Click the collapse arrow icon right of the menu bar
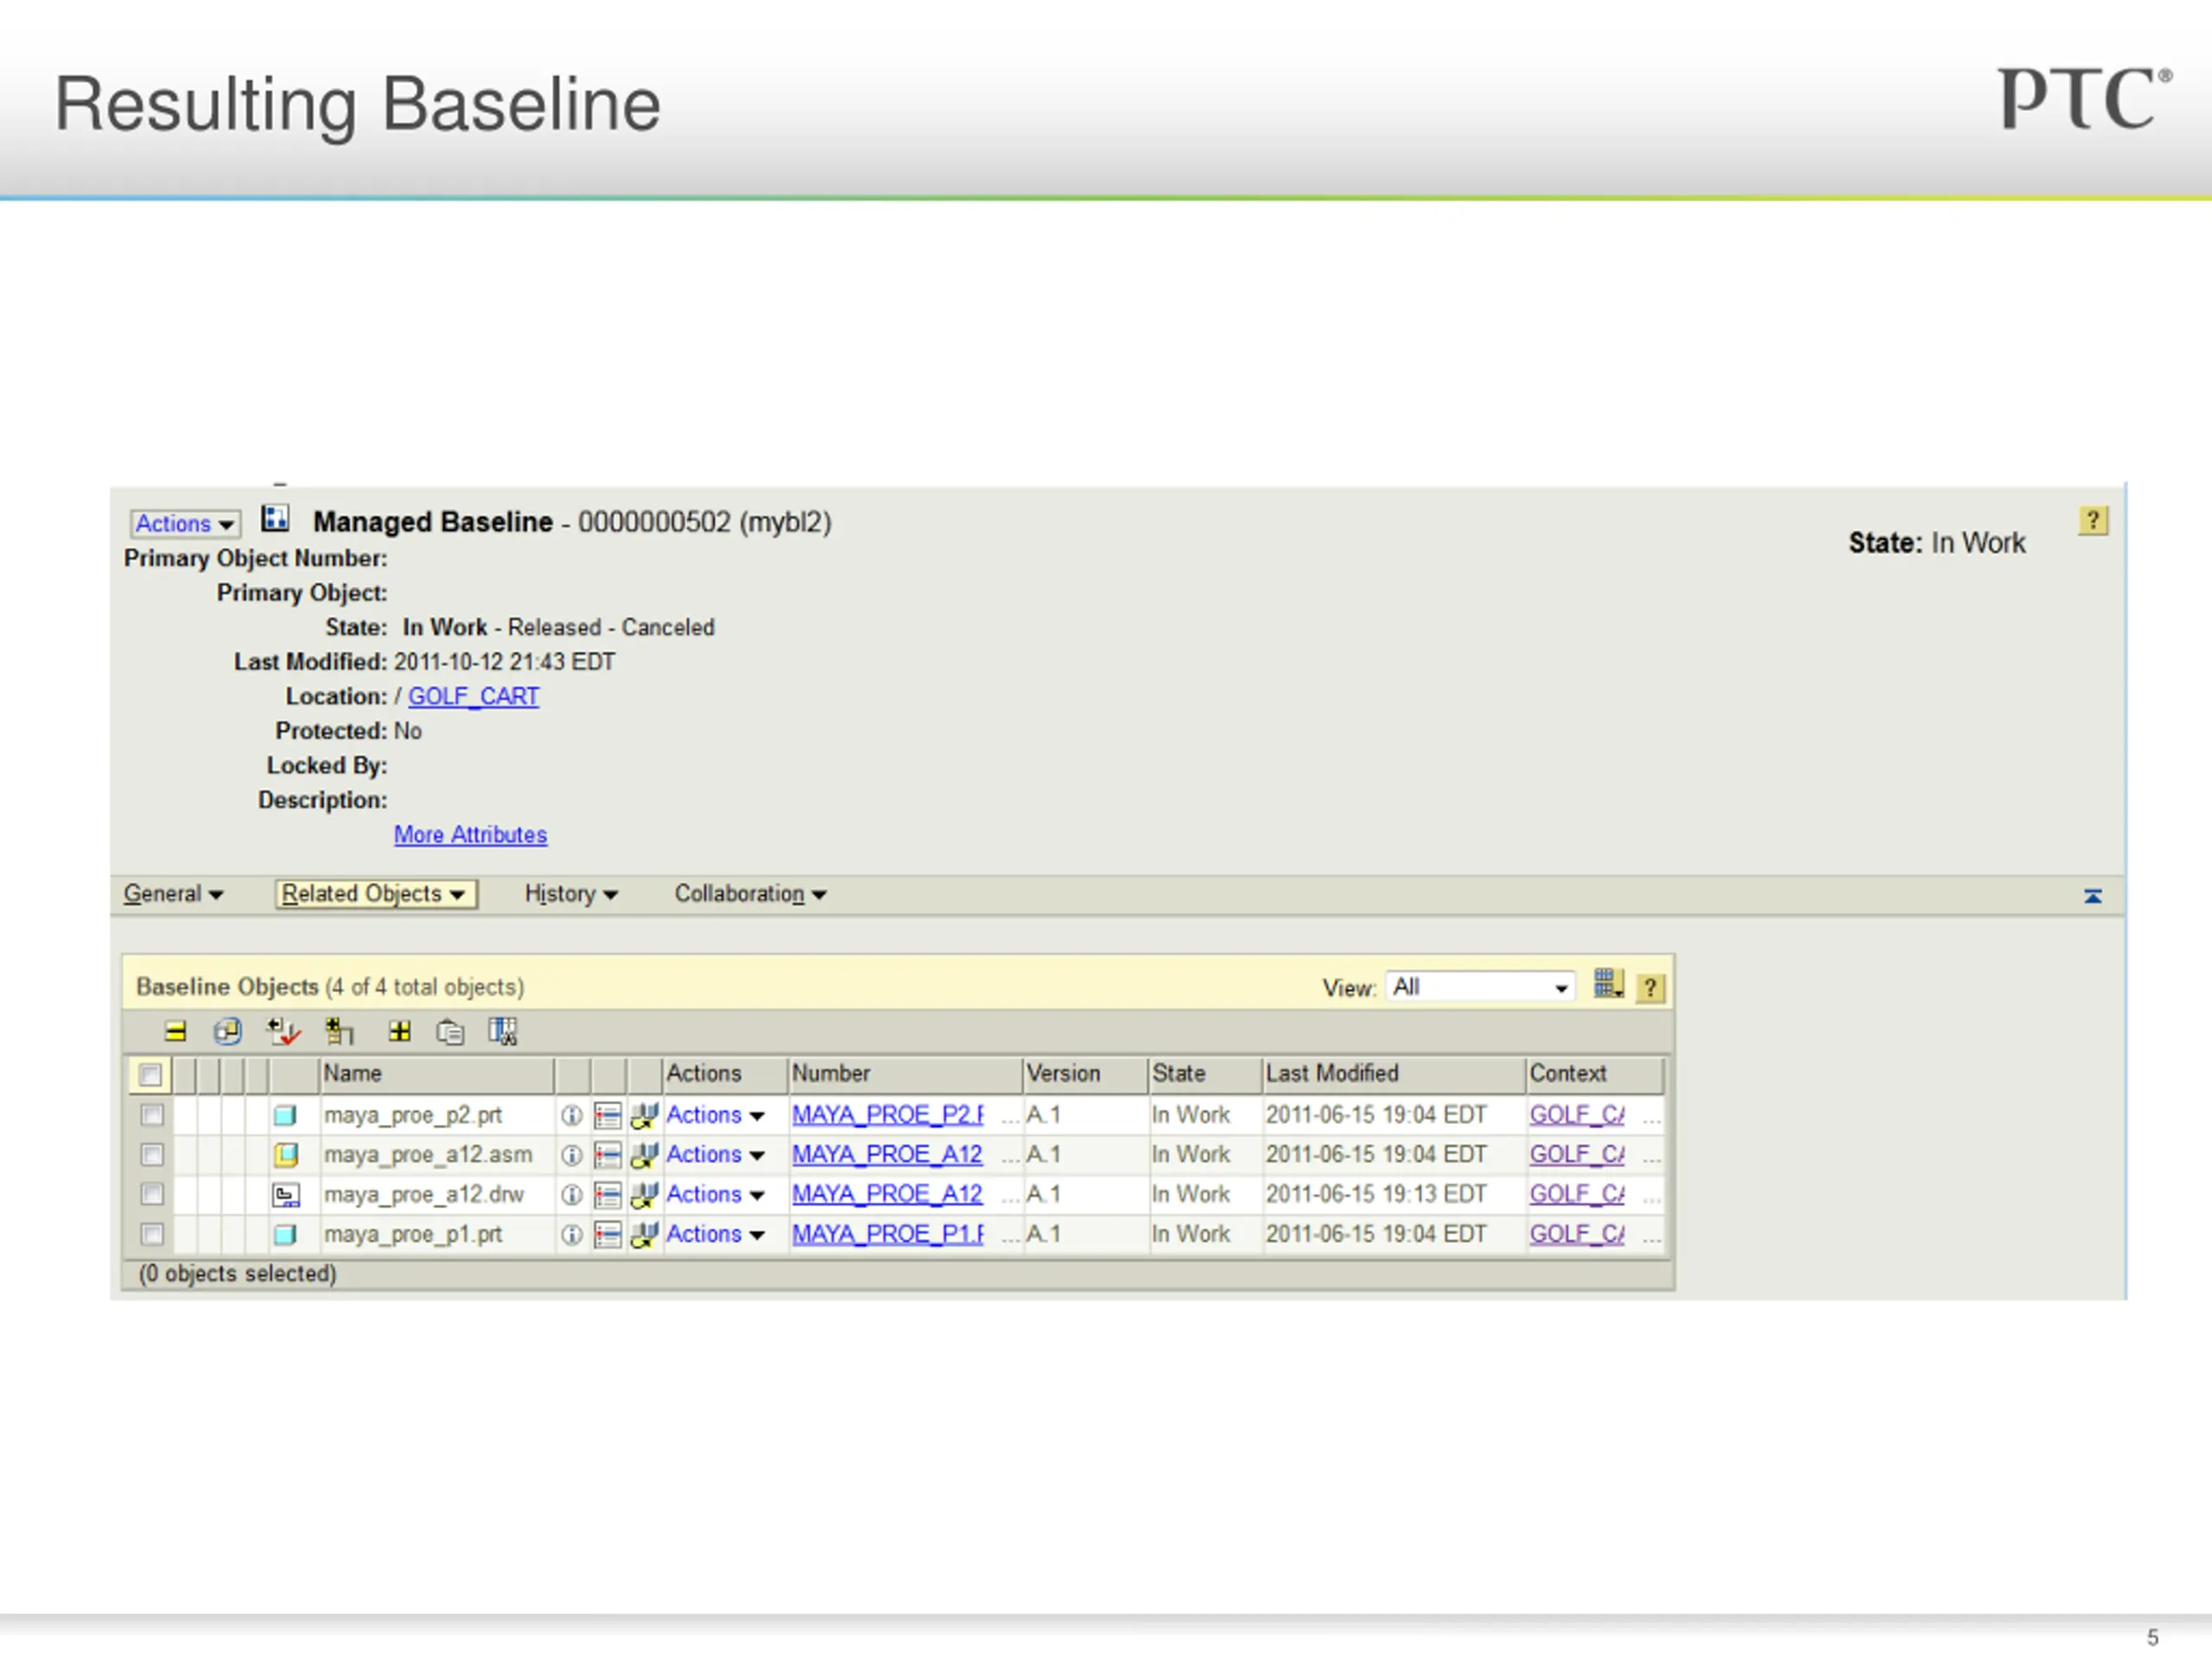 coord(2092,896)
